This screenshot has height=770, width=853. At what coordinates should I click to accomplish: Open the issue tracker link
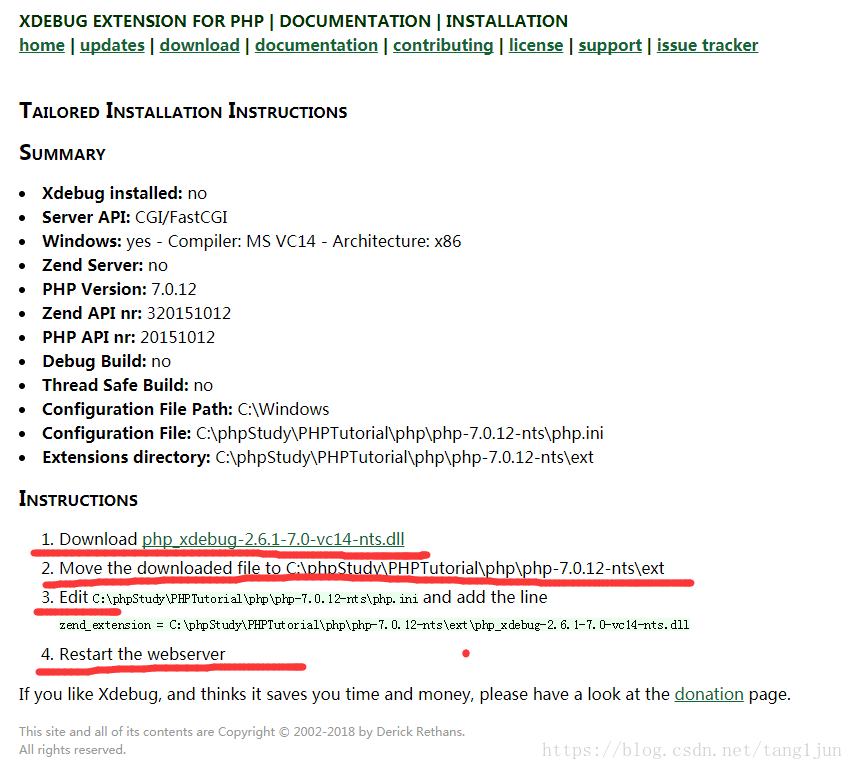pyautogui.click(x=707, y=45)
